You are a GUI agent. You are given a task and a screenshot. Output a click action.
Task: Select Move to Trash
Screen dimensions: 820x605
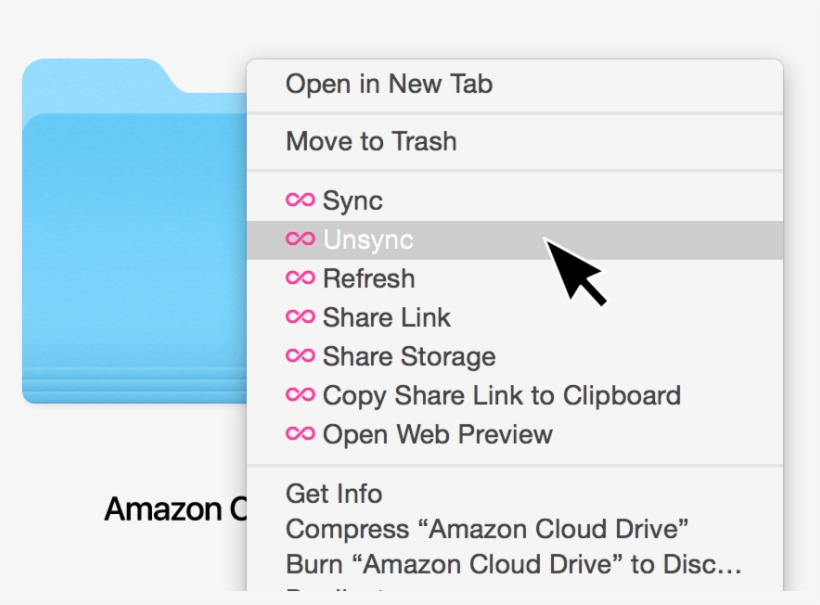370,141
